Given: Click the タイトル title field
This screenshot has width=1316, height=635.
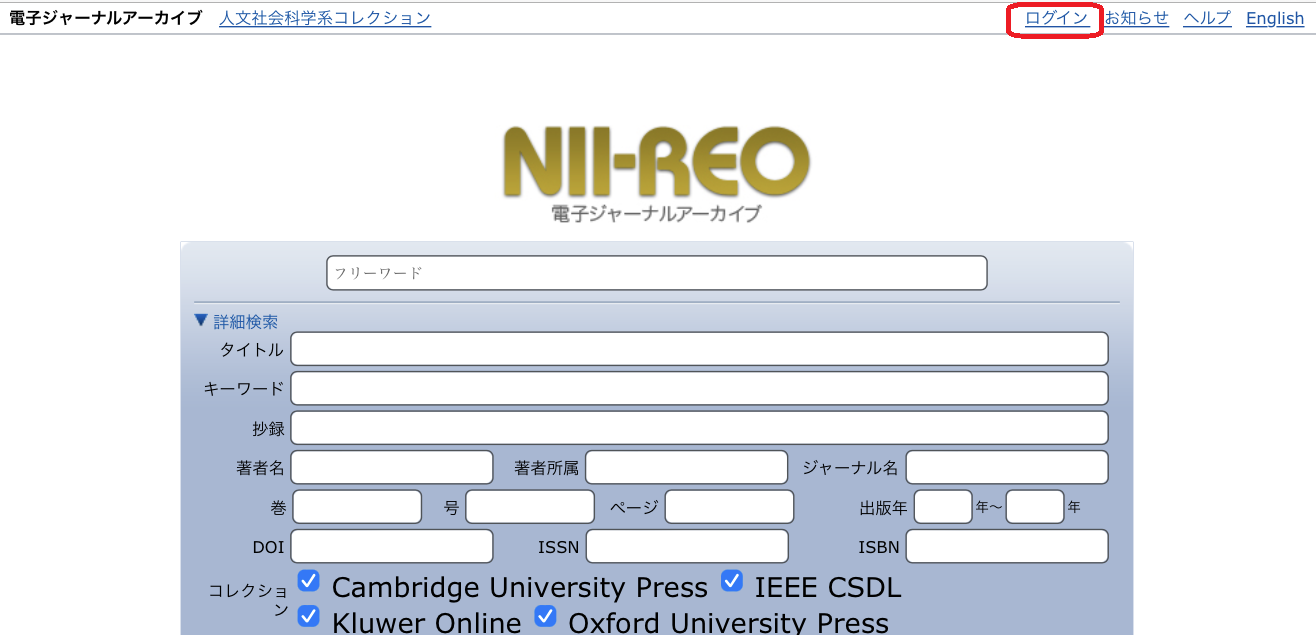Looking at the screenshot, I should coord(699,349).
